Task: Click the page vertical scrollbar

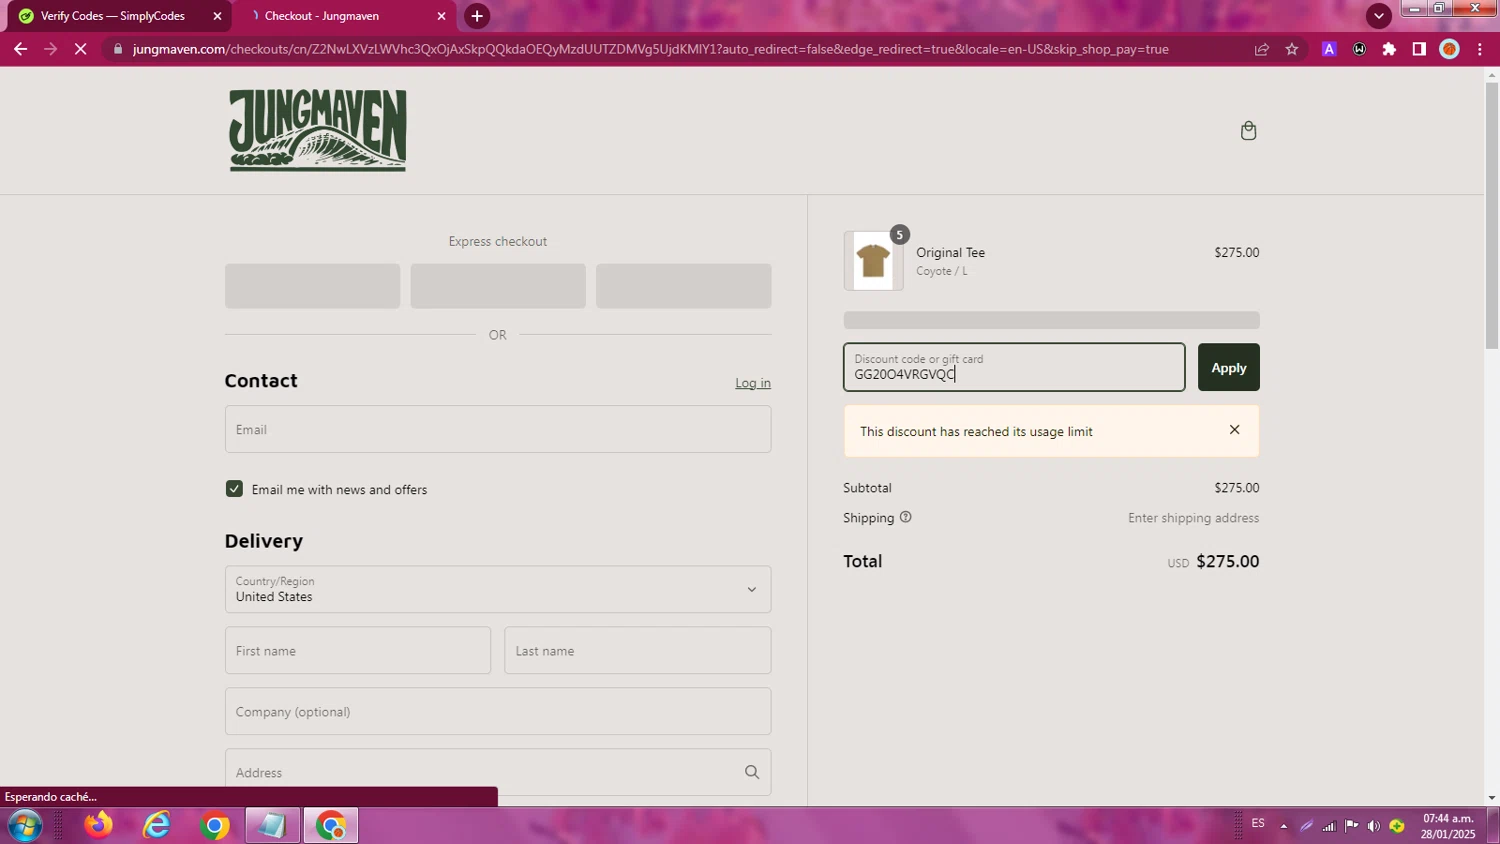Action: [x=1492, y=215]
